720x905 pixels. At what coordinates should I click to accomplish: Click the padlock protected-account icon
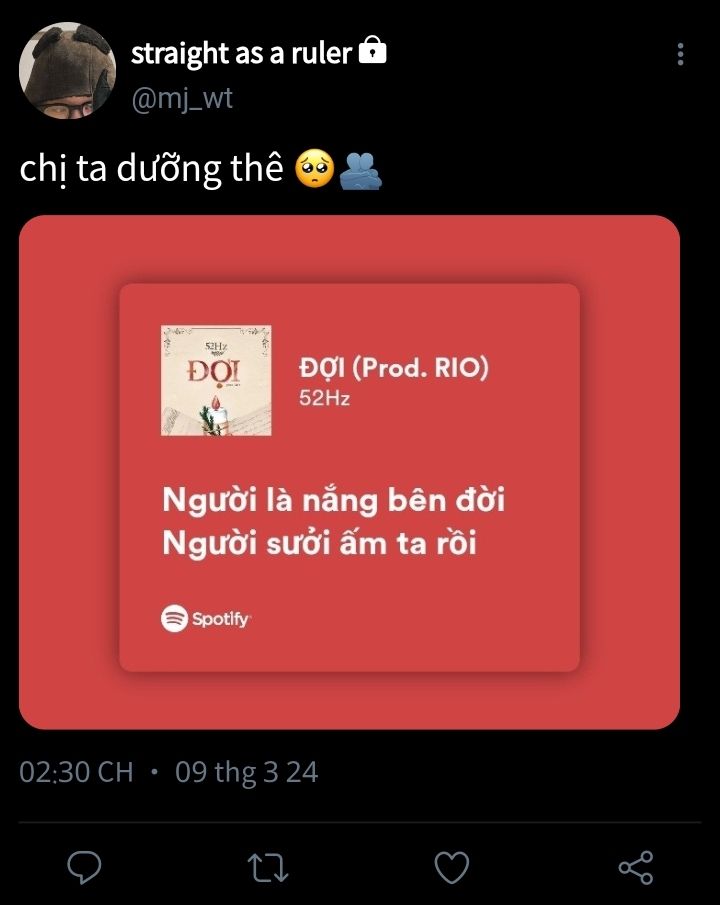[x=372, y=50]
